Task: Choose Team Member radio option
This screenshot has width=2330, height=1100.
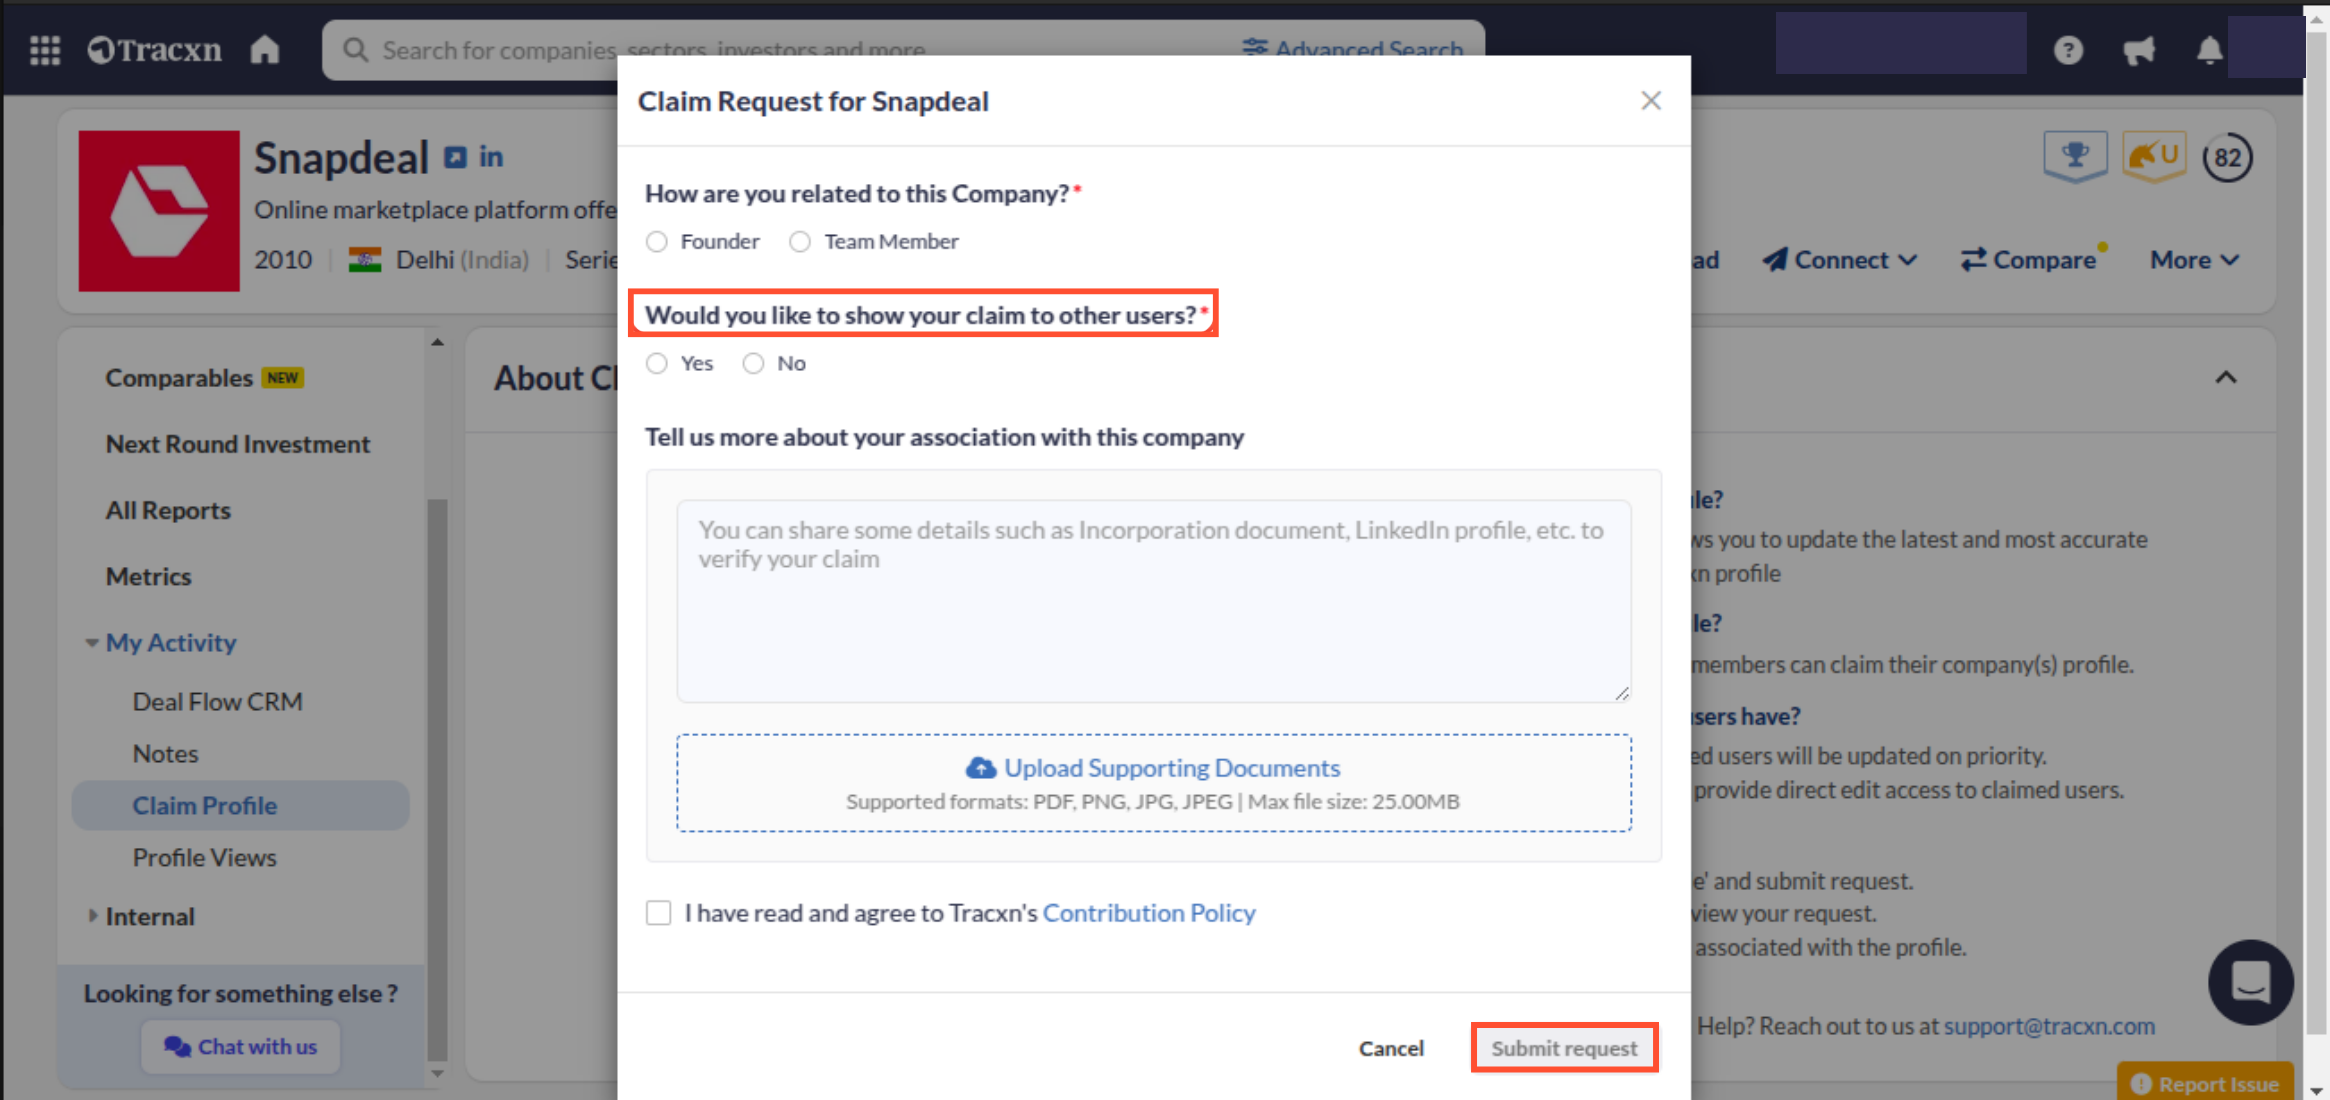Action: click(800, 242)
